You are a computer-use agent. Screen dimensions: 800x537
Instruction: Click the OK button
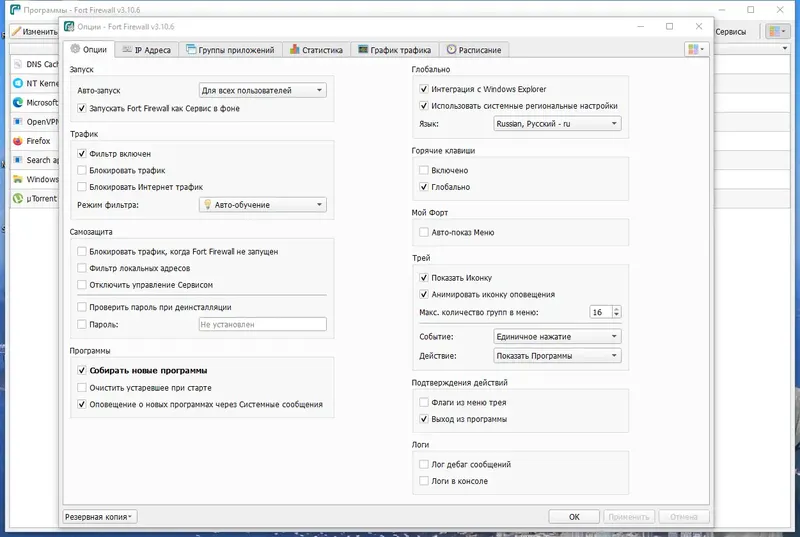[x=574, y=517]
